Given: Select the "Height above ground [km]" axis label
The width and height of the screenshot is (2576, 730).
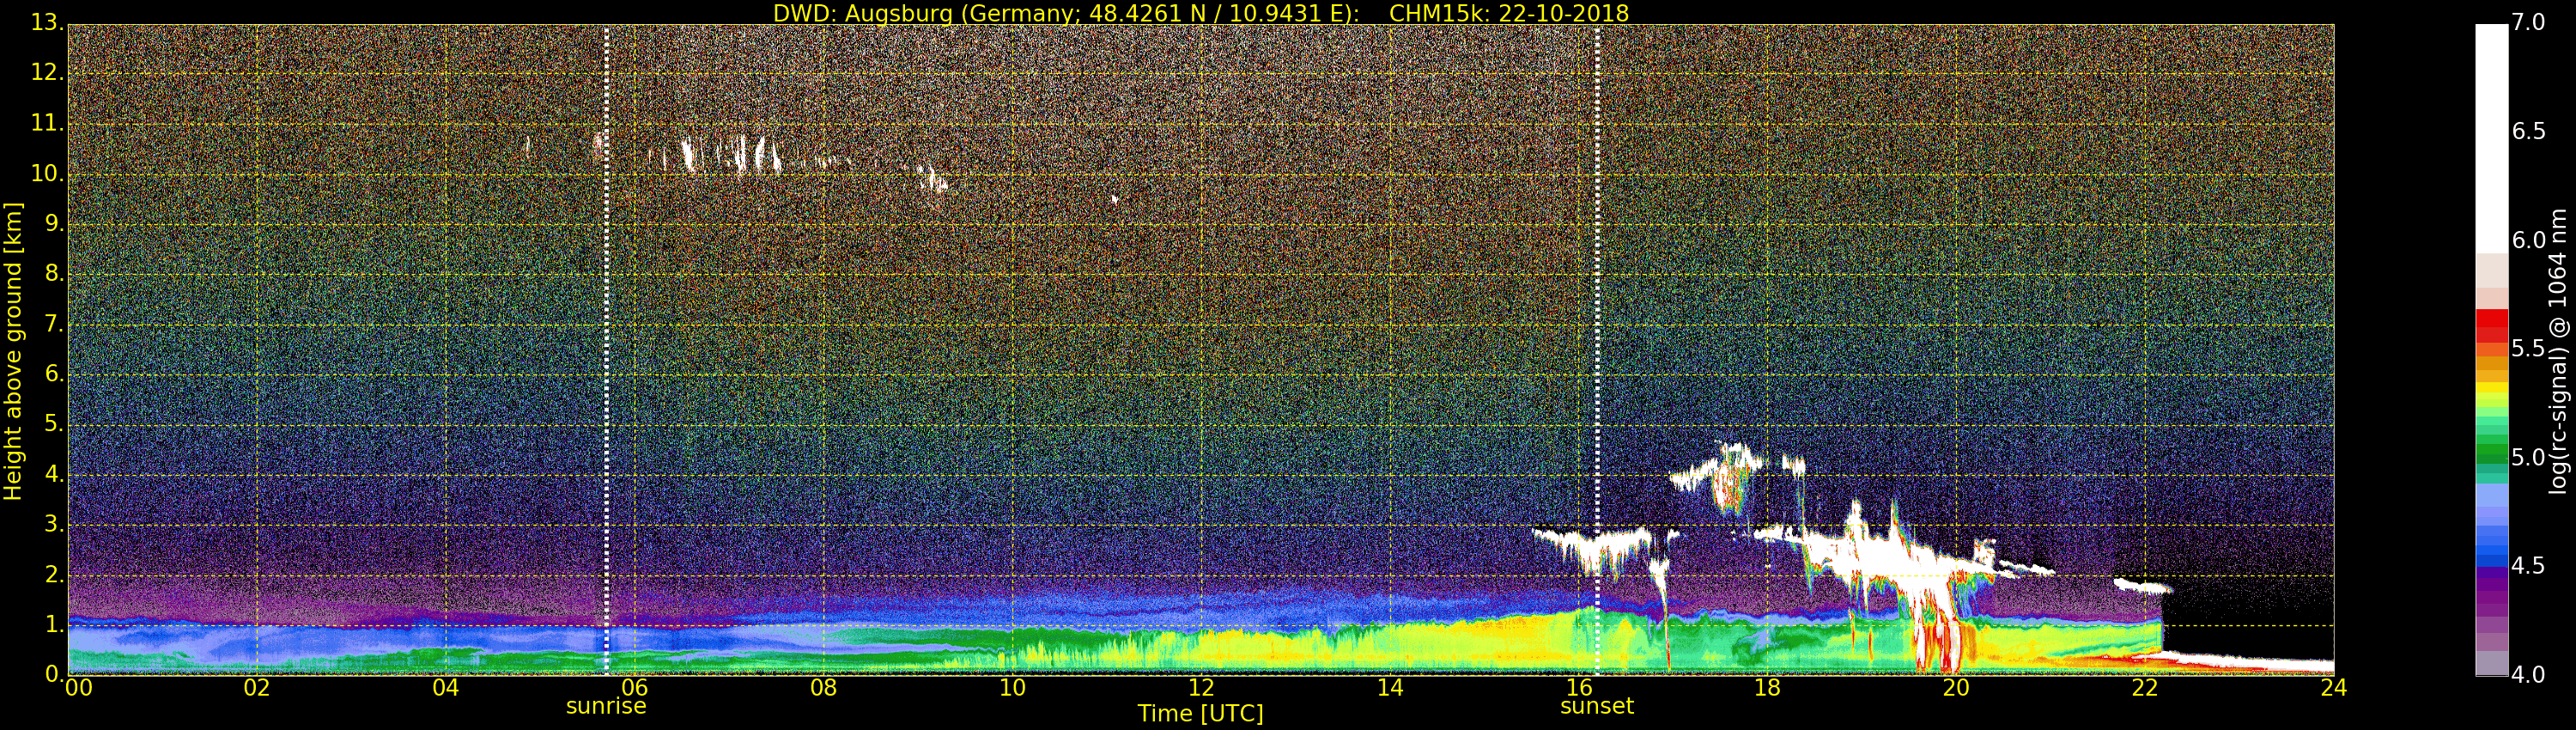Looking at the screenshot, I should point(13,351).
